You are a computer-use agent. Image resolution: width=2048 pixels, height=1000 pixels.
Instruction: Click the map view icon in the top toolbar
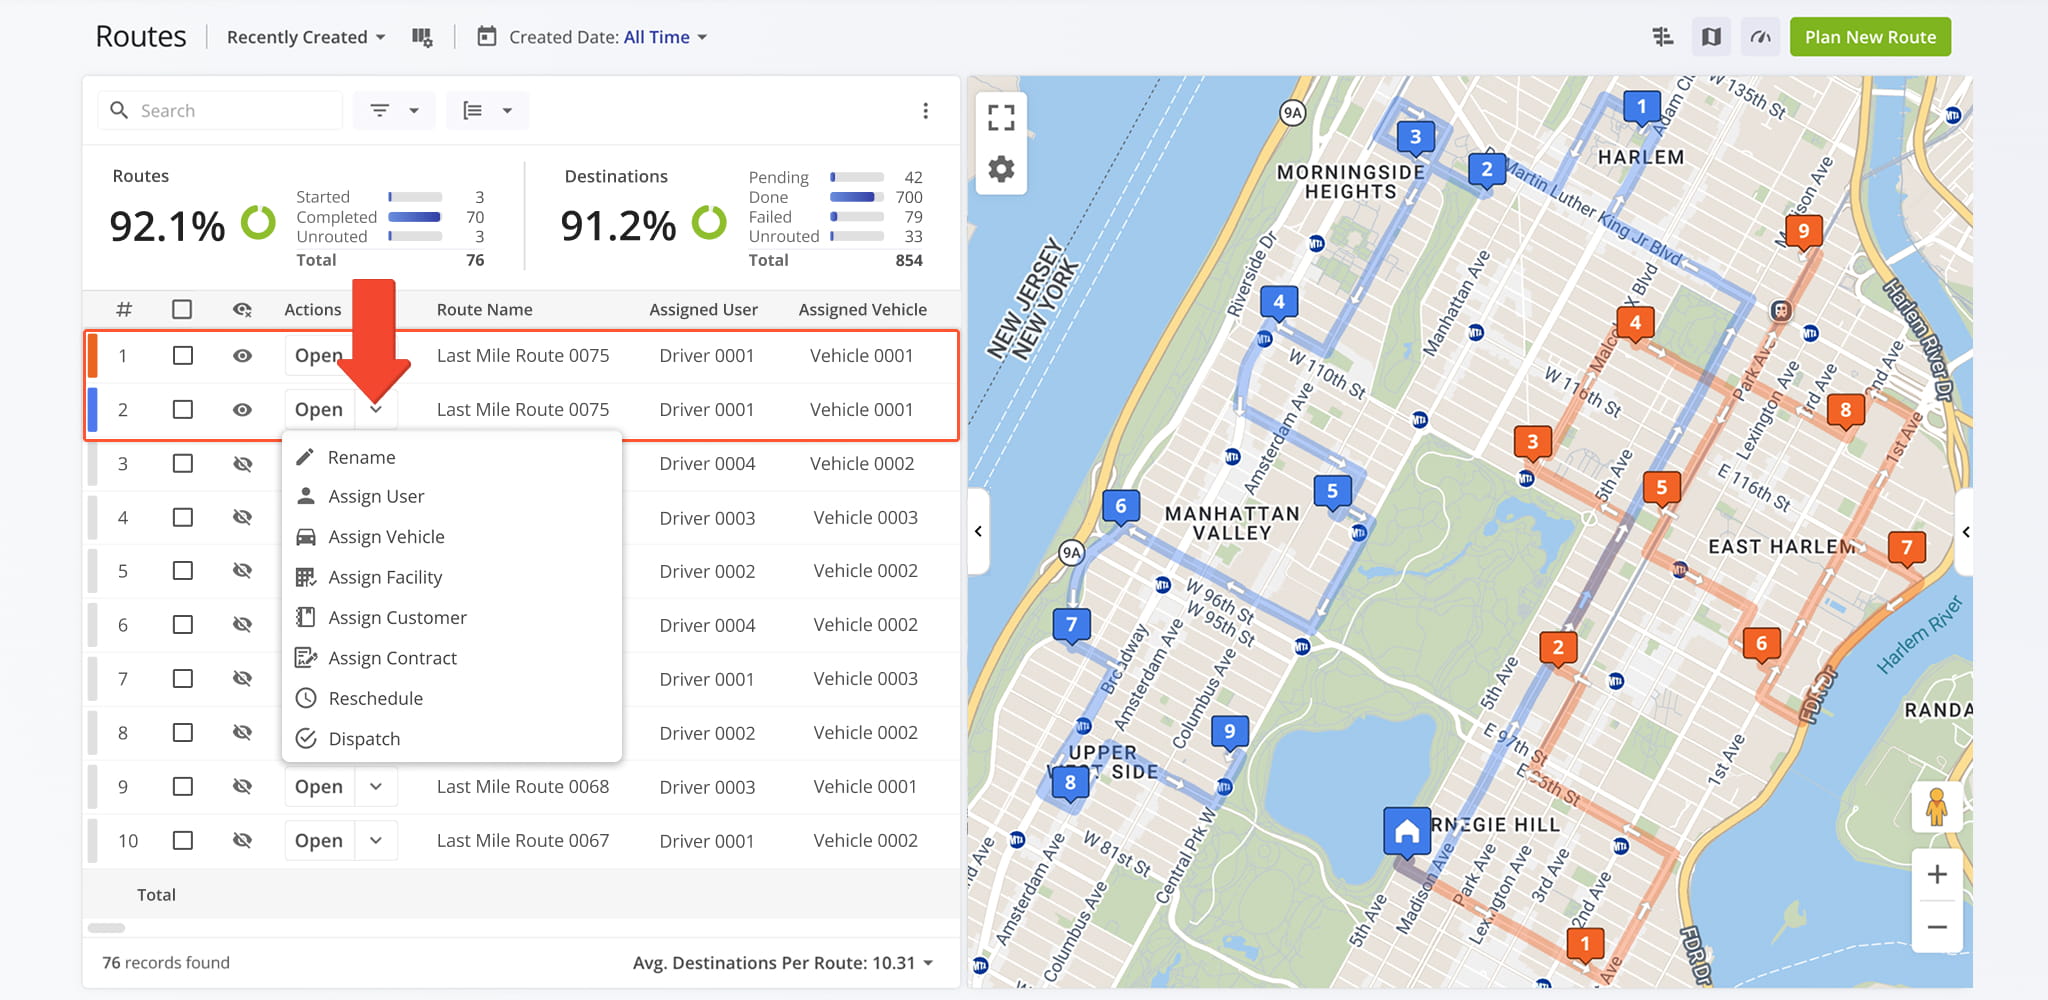(x=1711, y=36)
